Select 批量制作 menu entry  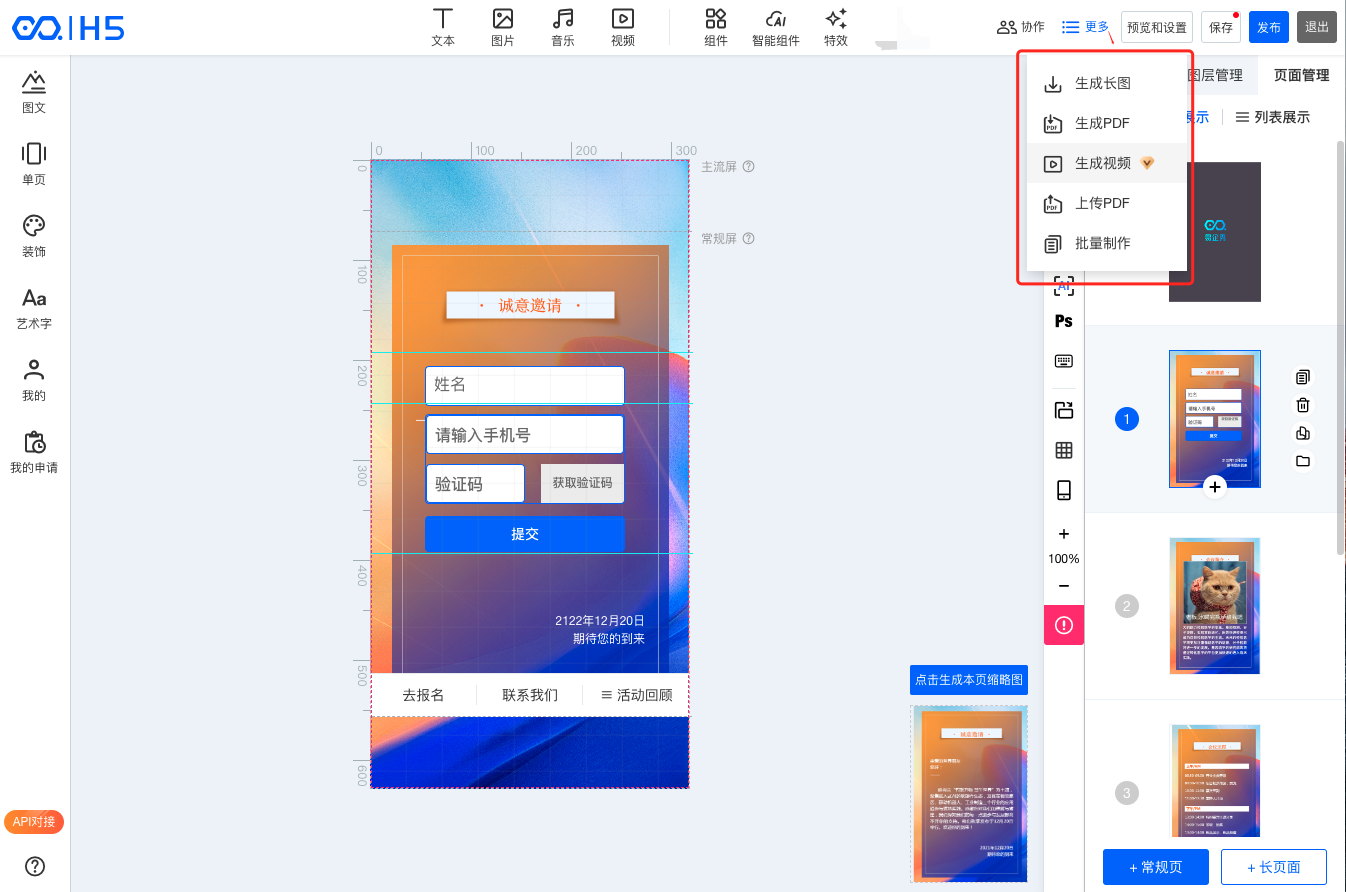pyautogui.click(x=1102, y=243)
